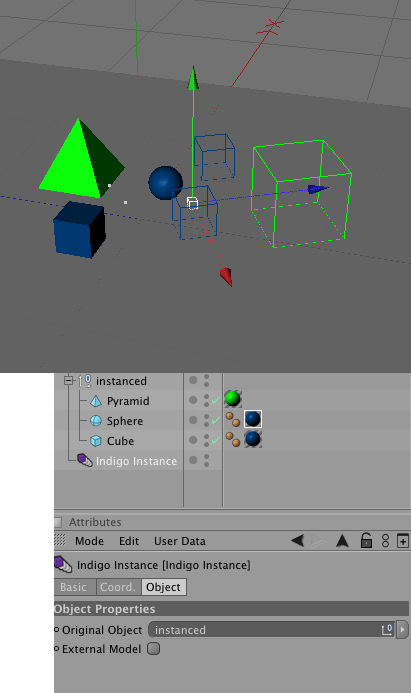Toggle the lock element icon
The width and height of the screenshot is (411, 693).
pyautogui.click(x=366, y=540)
